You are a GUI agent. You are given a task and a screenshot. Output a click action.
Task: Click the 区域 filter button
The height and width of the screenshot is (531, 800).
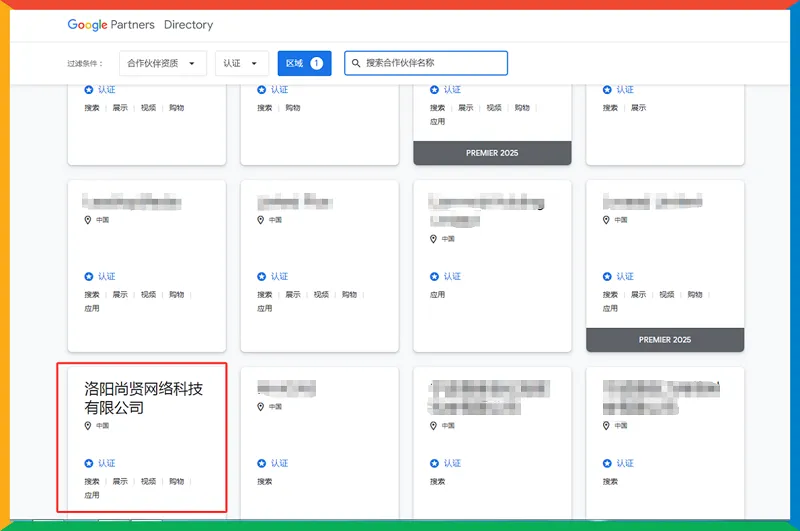coord(305,63)
